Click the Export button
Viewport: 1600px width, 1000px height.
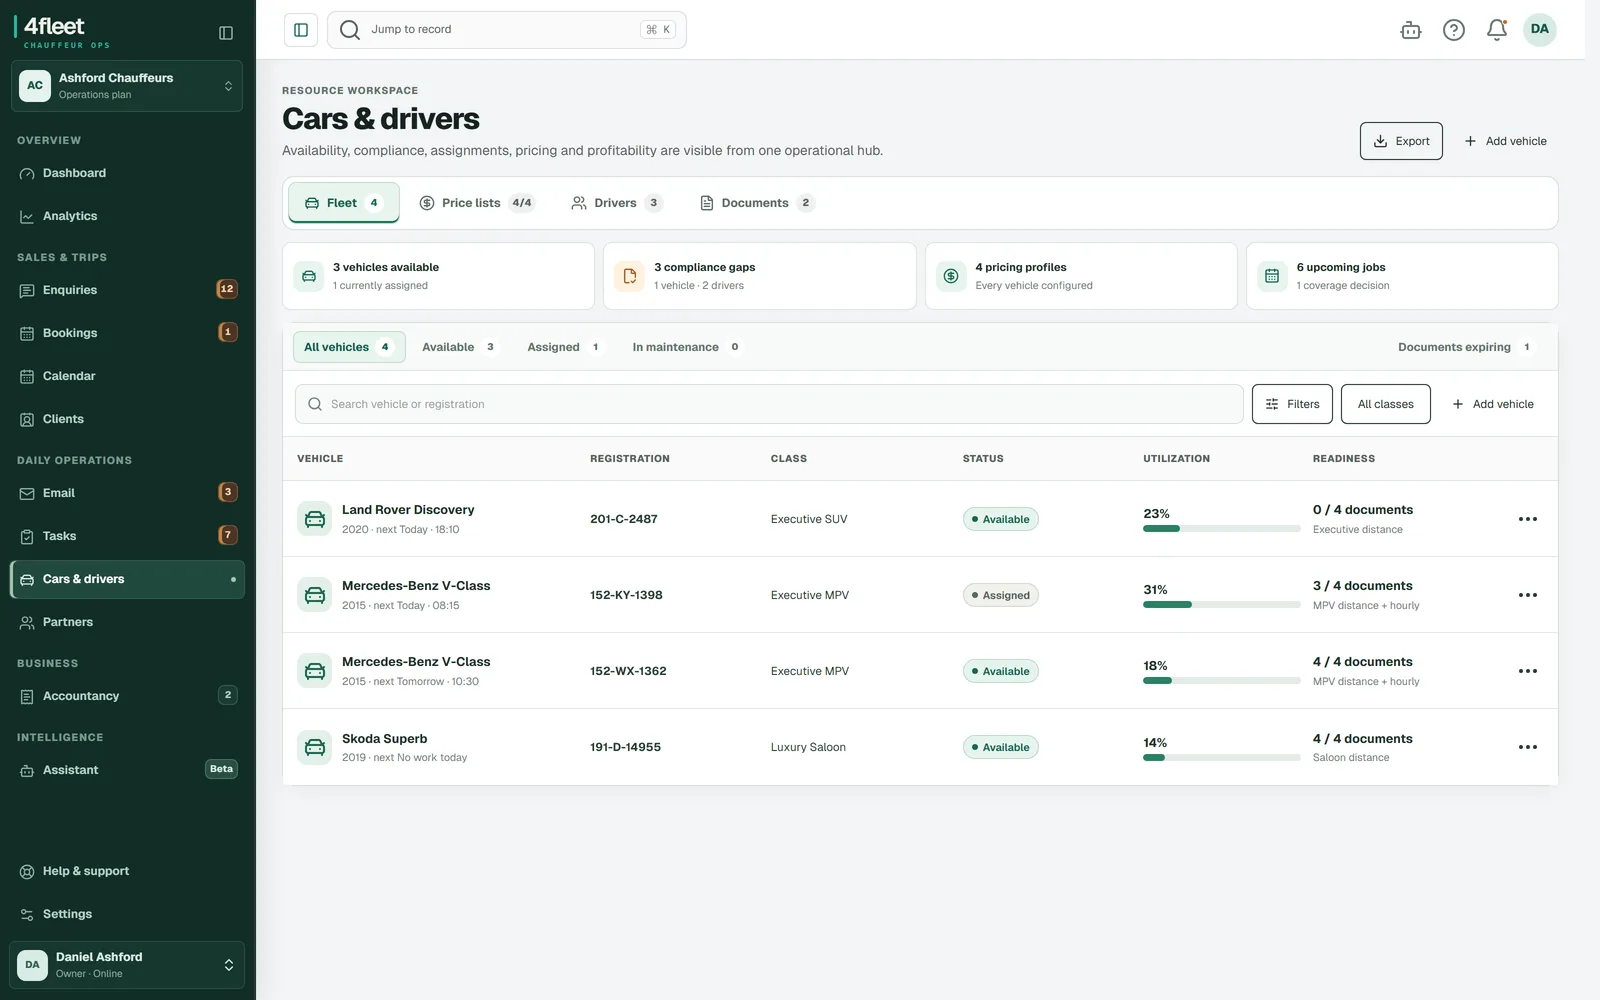click(1401, 141)
